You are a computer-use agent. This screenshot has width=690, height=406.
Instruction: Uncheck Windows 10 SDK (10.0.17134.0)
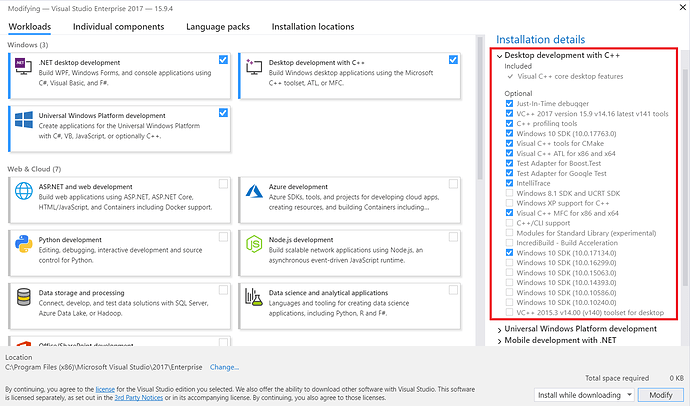pyautogui.click(x=509, y=253)
